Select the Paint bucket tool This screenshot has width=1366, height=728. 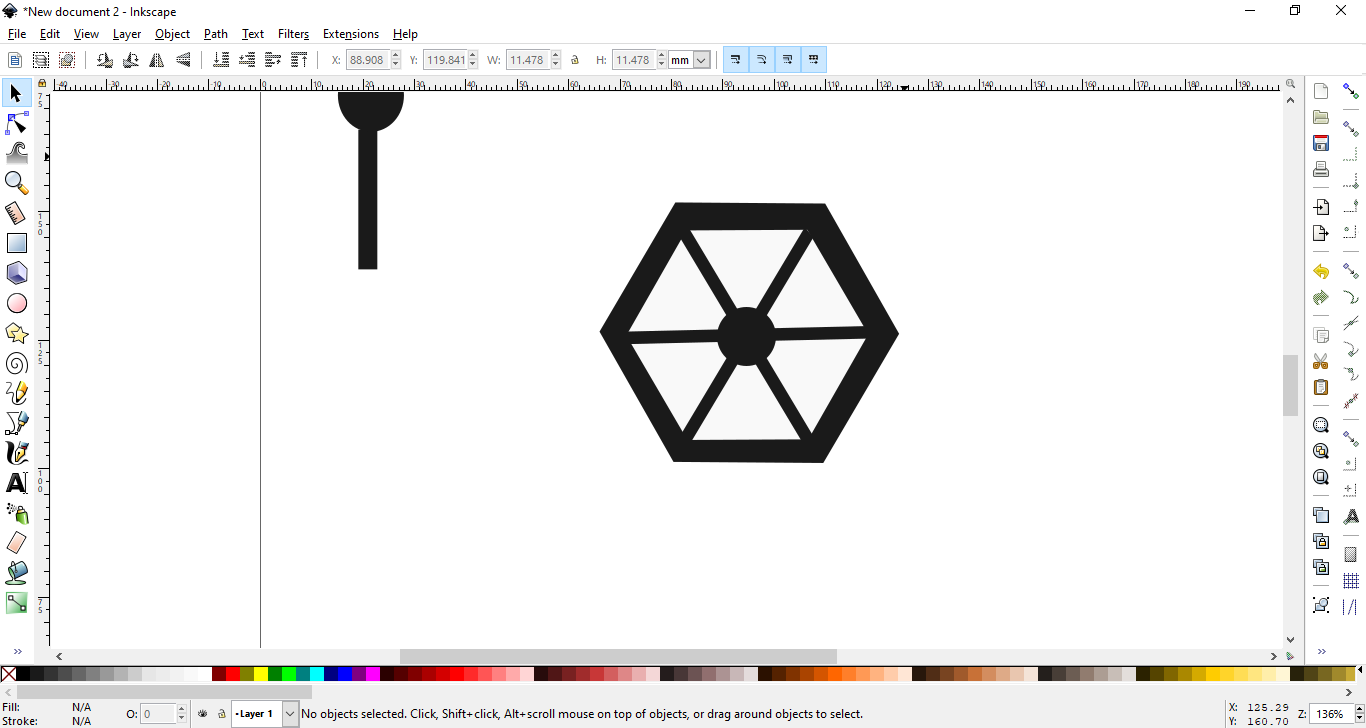pyautogui.click(x=16, y=573)
